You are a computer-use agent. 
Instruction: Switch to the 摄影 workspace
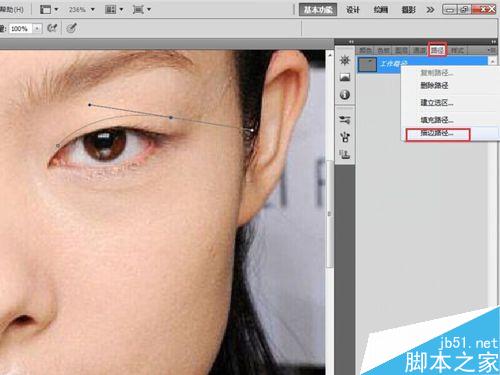408,10
